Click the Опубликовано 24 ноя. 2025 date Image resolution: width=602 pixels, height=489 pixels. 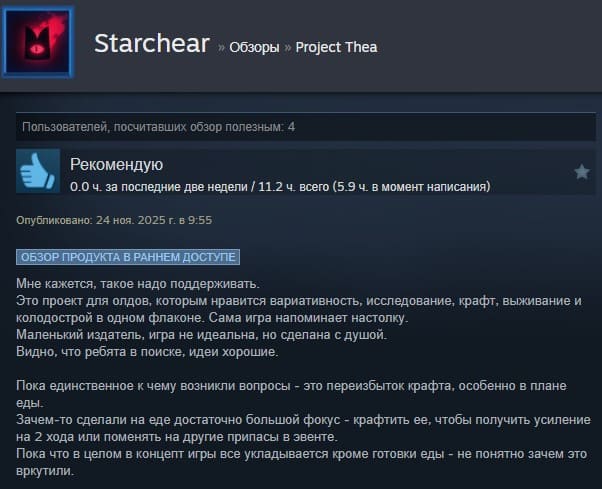(x=114, y=220)
